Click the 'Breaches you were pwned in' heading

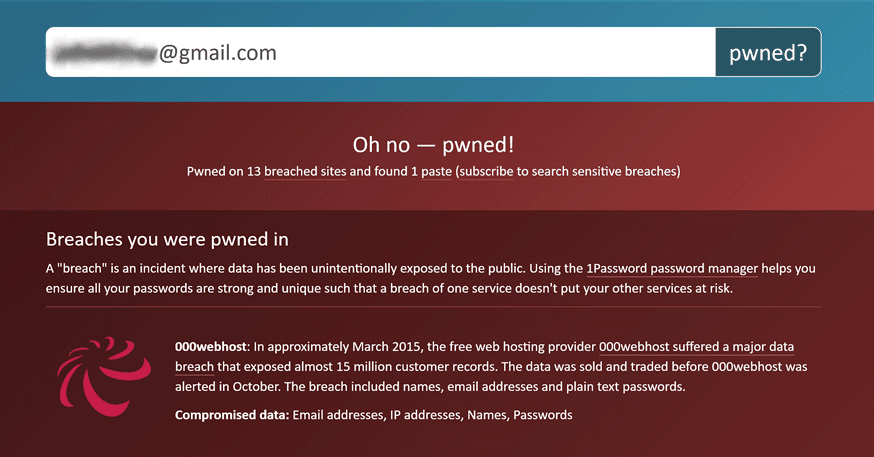click(x=167, y=239)
